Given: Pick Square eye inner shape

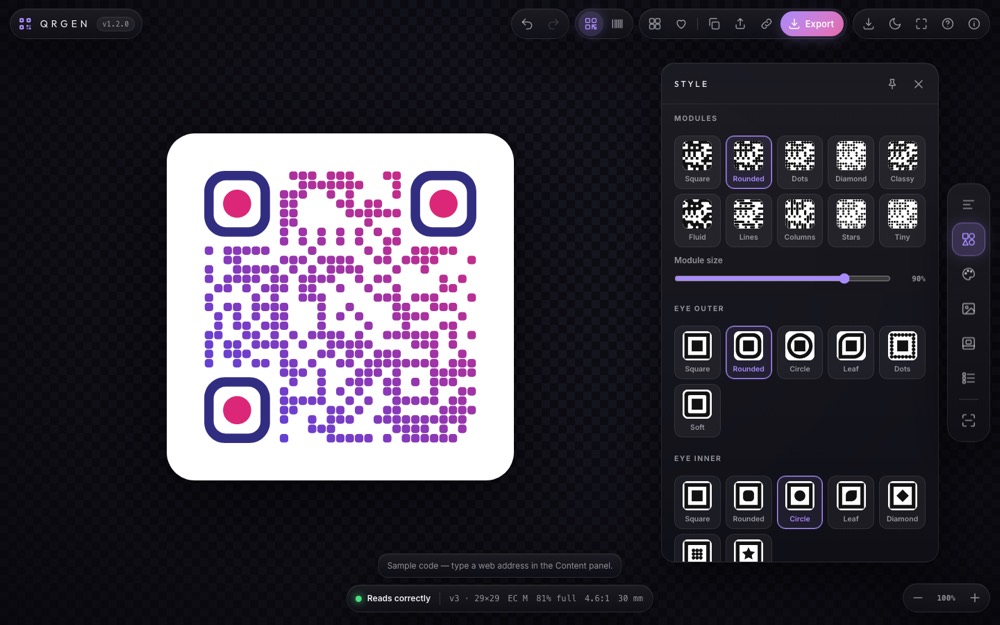Looking at the screenshot, I should pos(697,502).
